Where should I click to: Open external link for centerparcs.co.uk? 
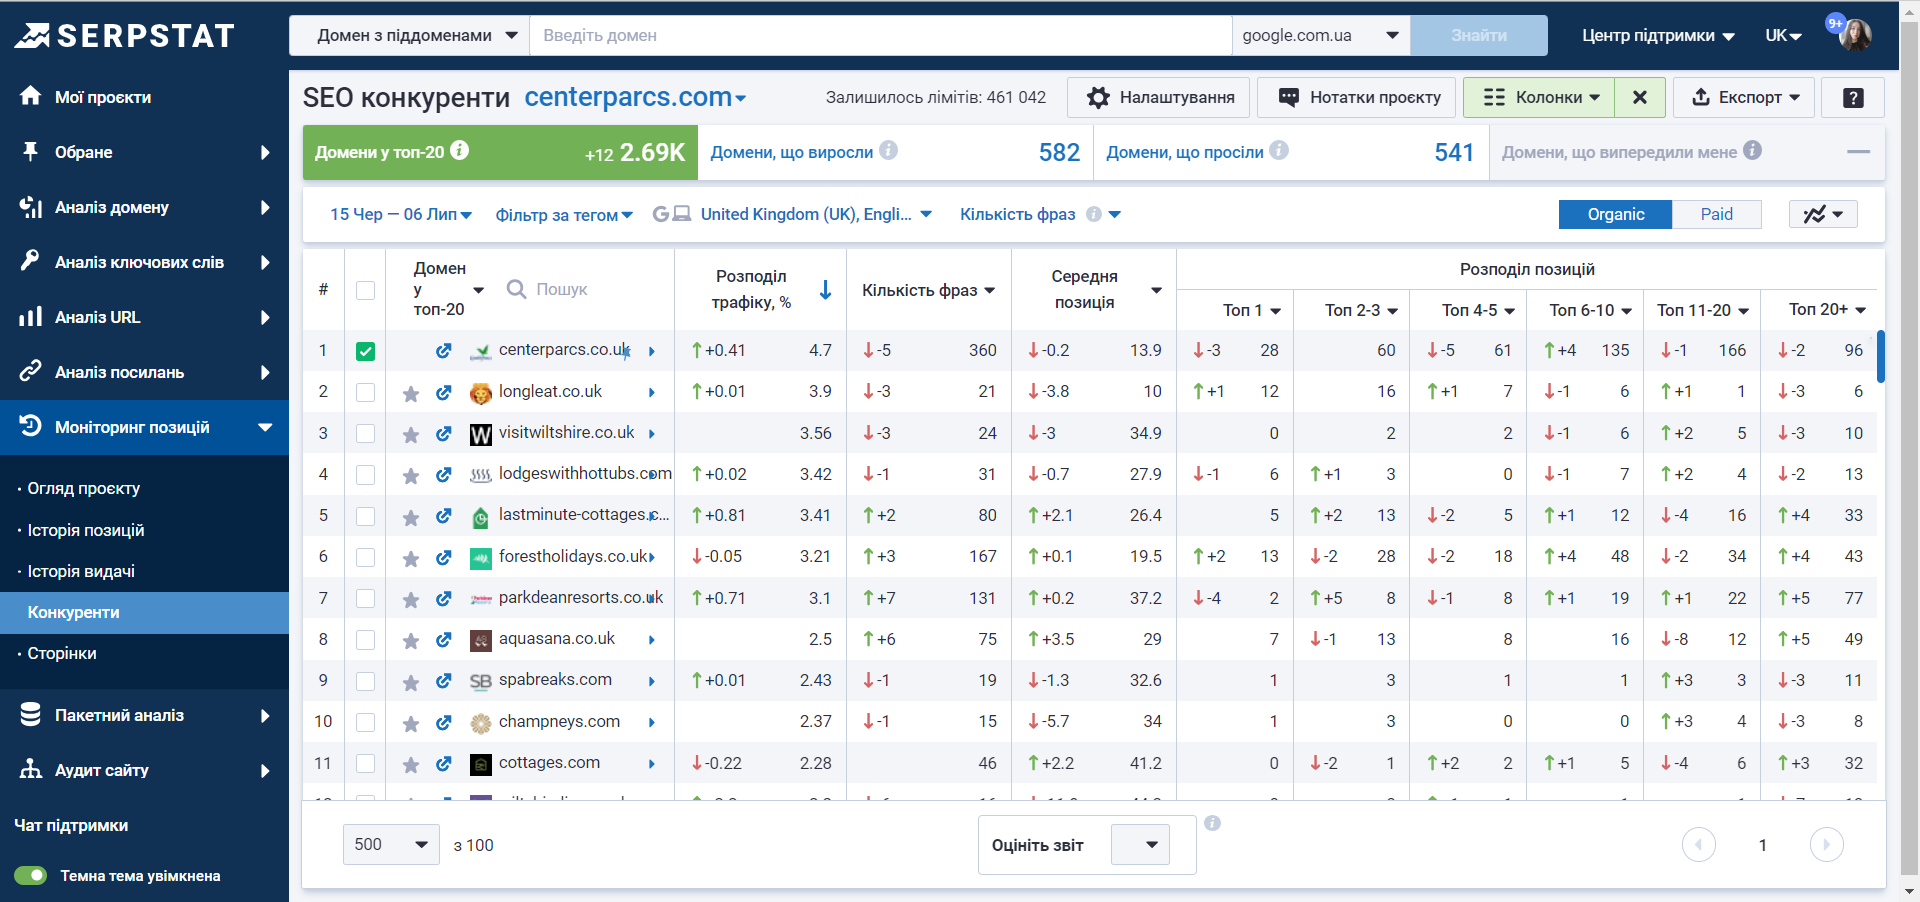(444, 351)
